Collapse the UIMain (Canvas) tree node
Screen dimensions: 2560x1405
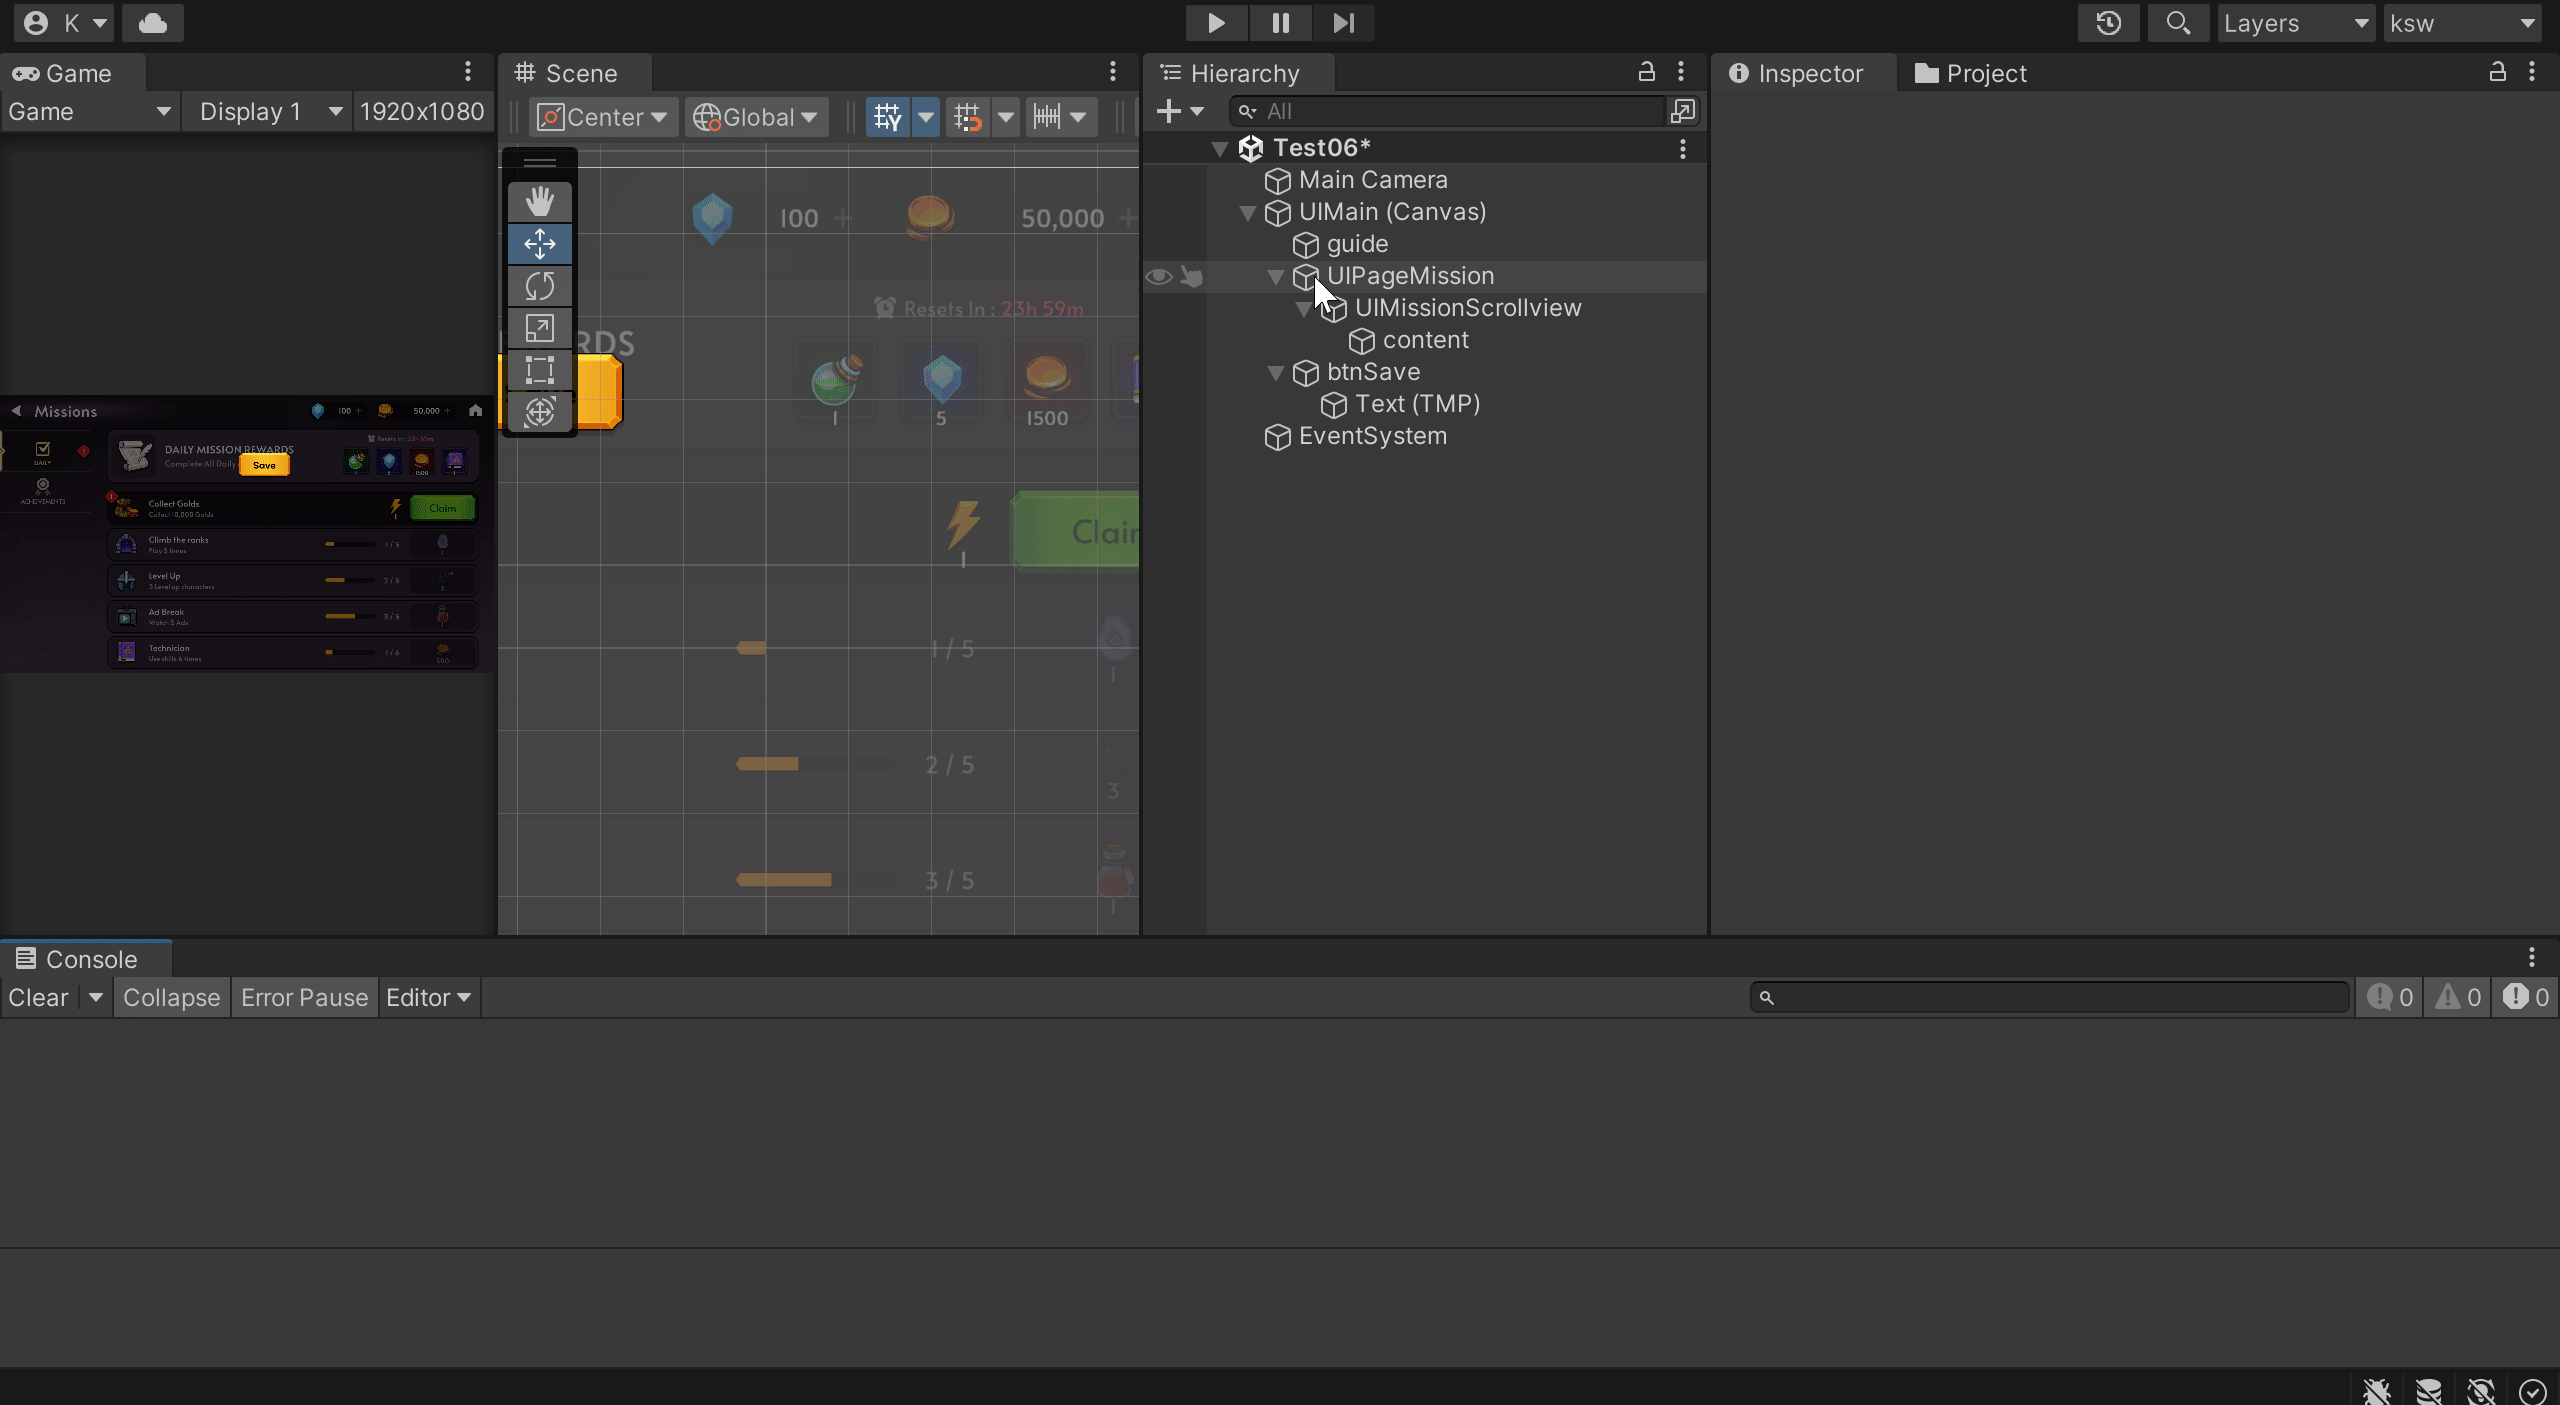click(1247, 212)
